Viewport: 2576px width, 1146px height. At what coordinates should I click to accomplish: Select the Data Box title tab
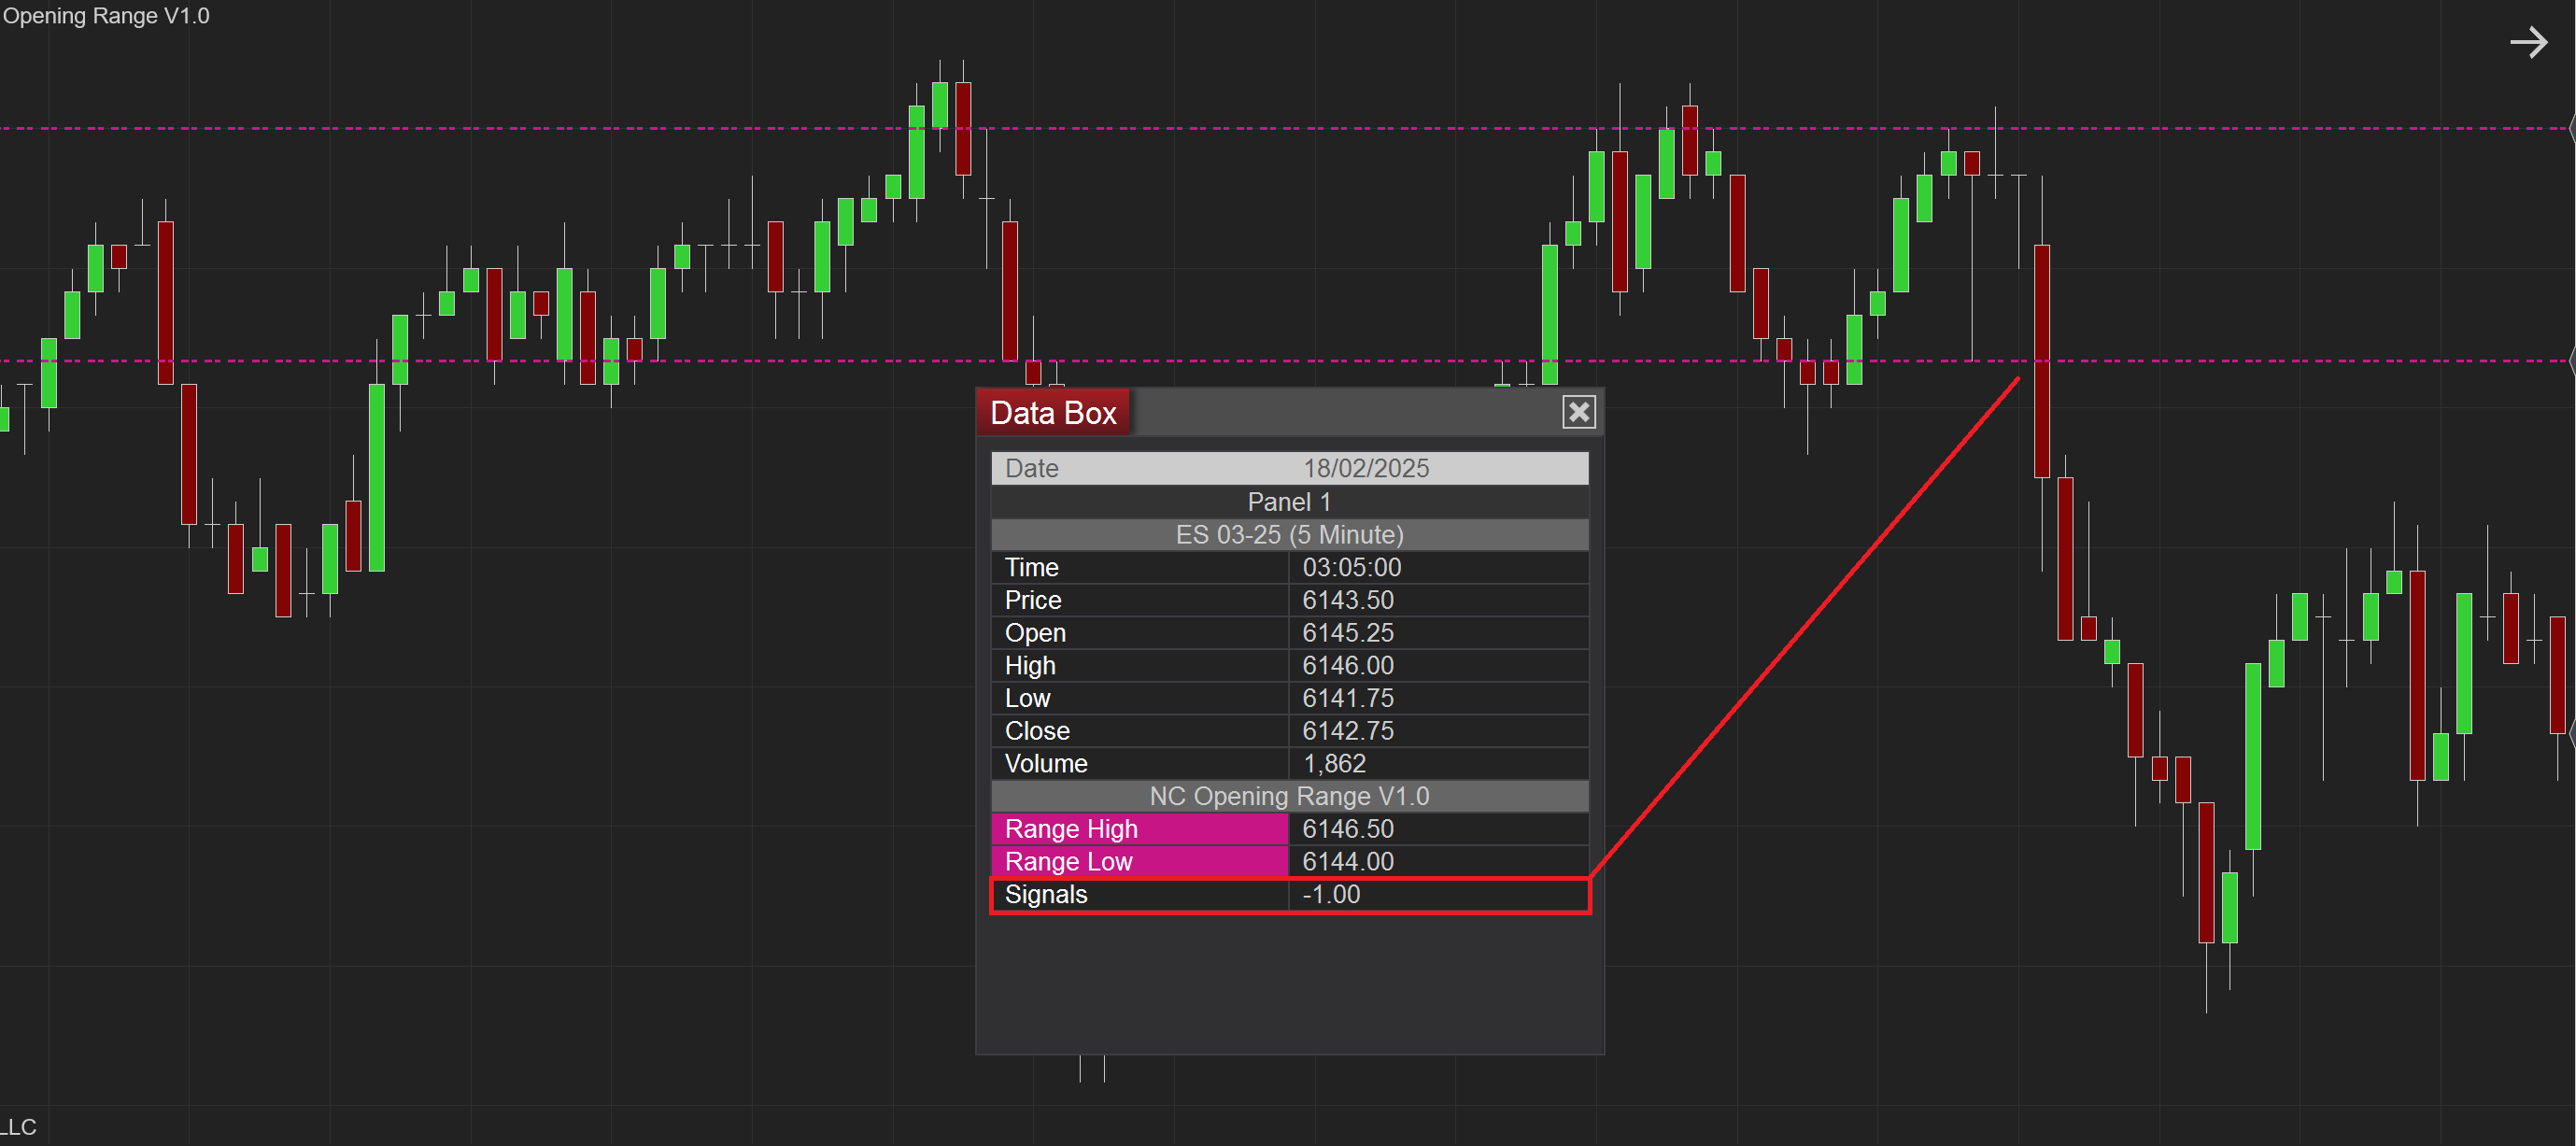pos(1053,413)
